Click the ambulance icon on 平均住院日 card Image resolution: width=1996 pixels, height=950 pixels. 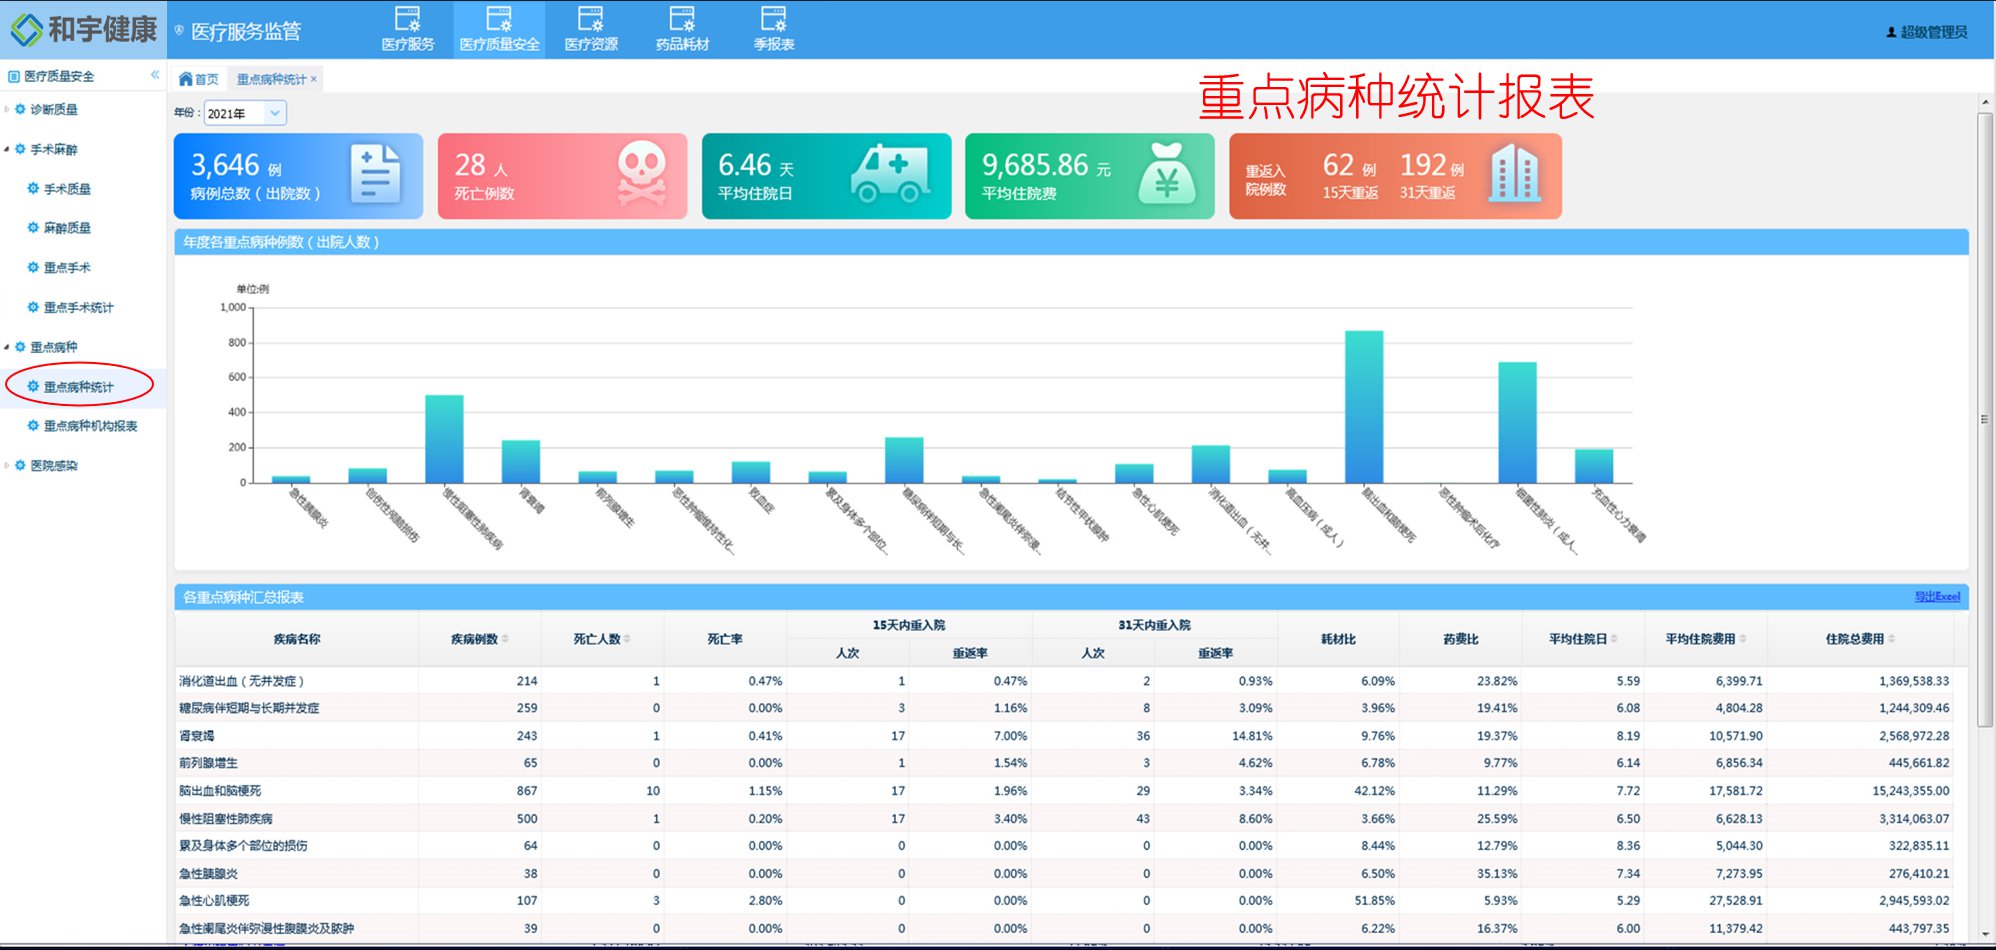pyautogui.click(x=889, y=174)
